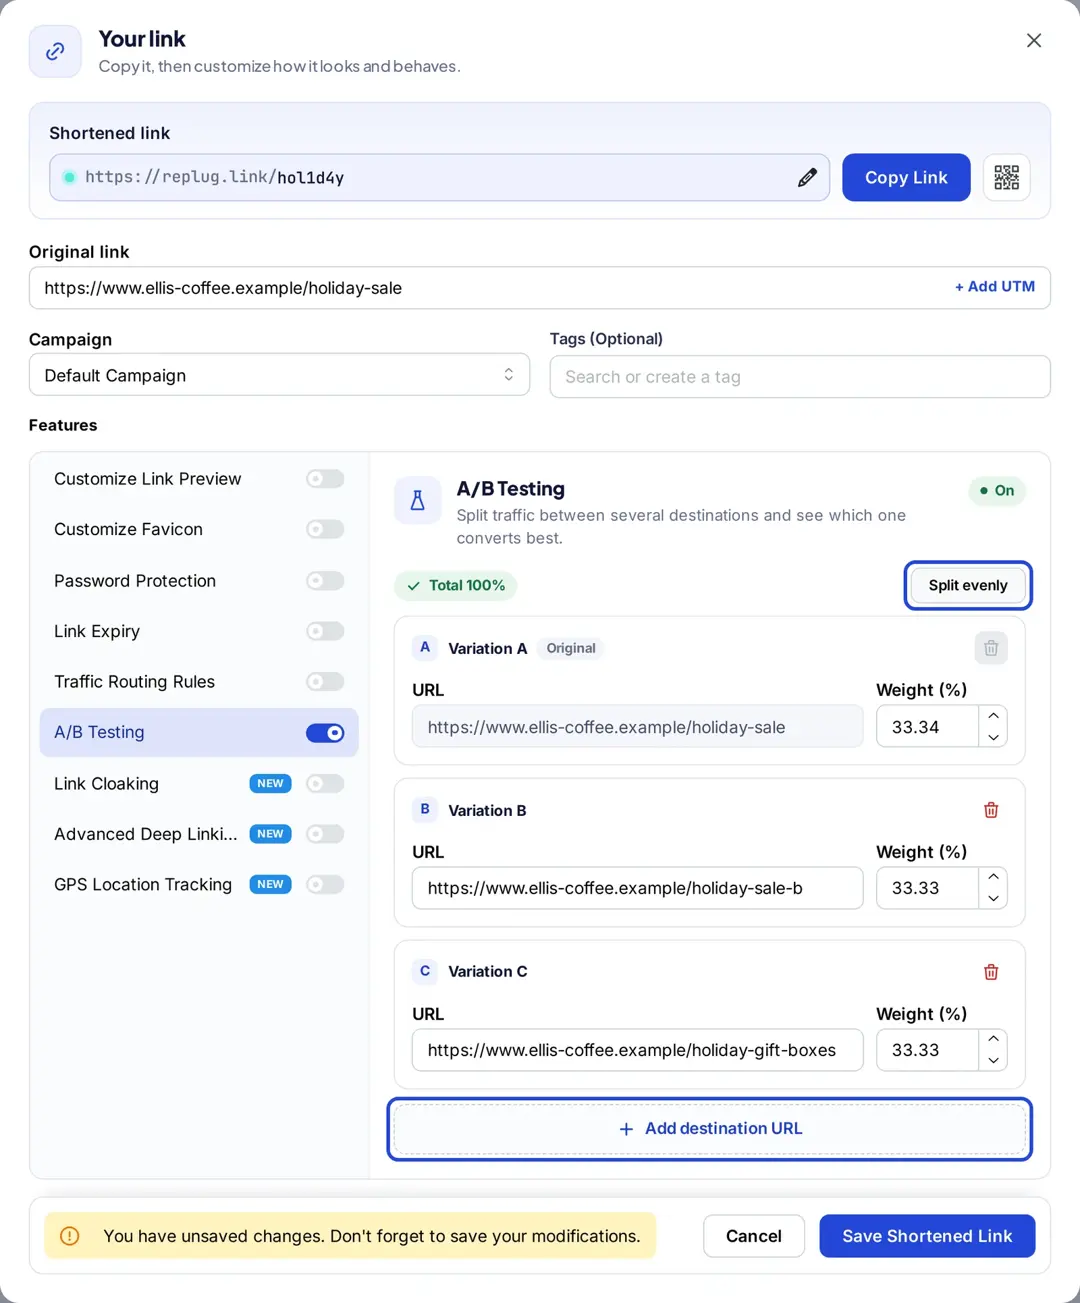
Task: Click the pencil edit icon in shortened link
Action: [807, 178]
